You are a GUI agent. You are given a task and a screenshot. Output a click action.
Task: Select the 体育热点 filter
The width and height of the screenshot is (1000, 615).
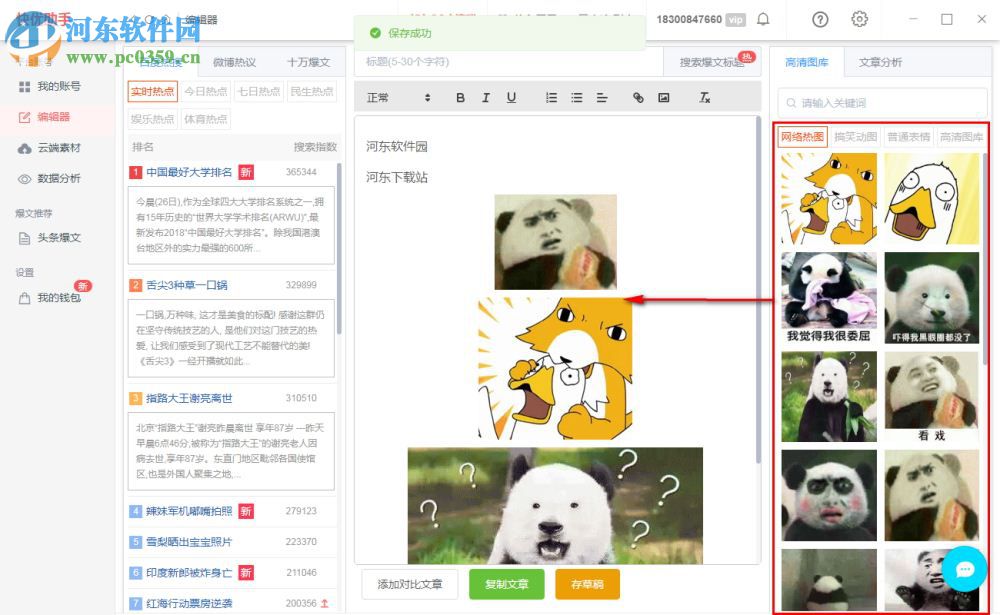coord(205,119)
